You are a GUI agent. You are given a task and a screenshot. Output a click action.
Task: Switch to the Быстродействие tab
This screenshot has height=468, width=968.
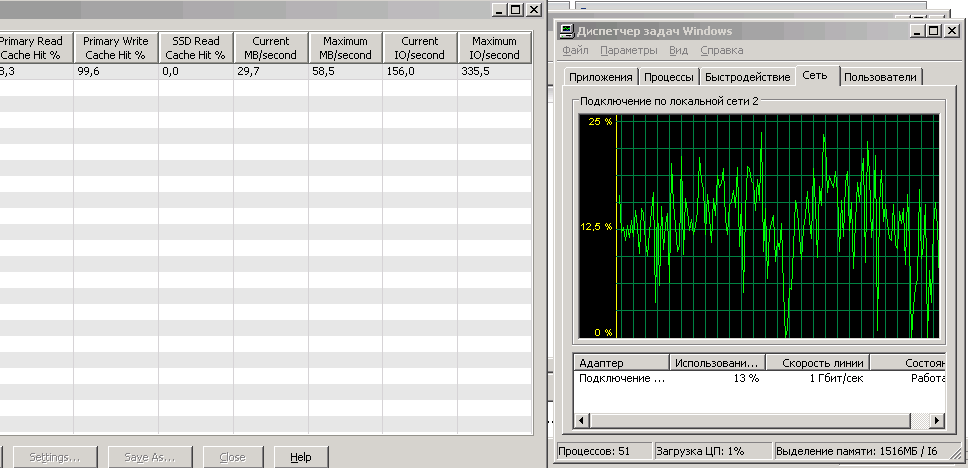[x=747, y=77]
